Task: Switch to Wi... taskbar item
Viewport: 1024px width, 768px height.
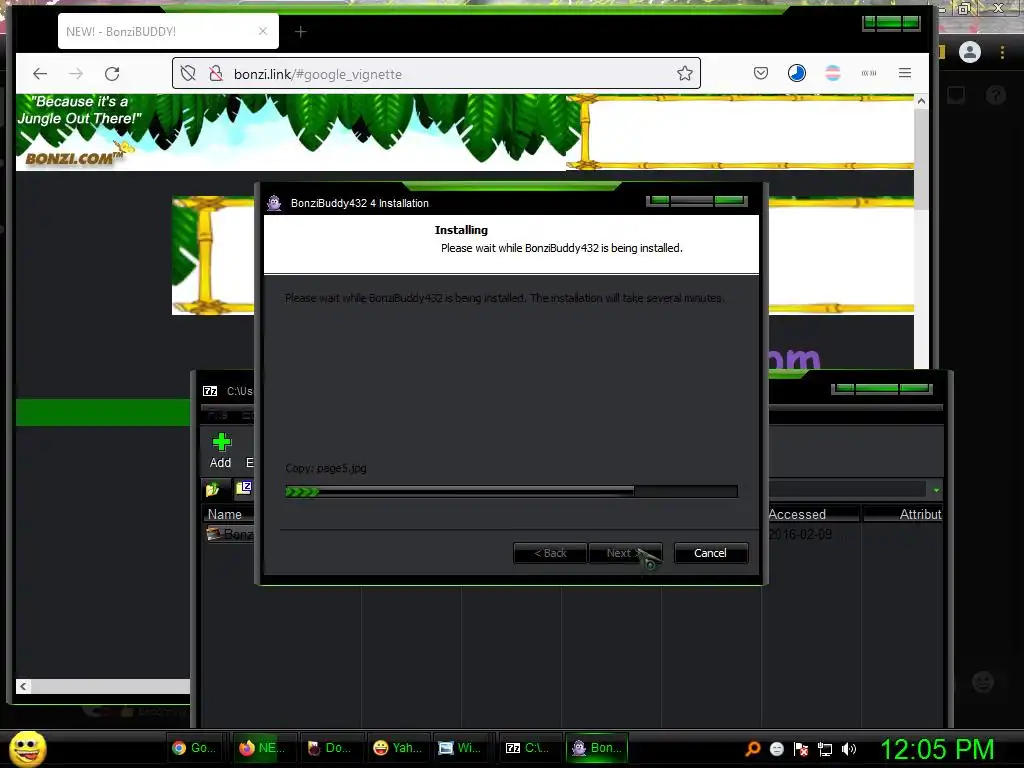Action: tap(460, 748)
